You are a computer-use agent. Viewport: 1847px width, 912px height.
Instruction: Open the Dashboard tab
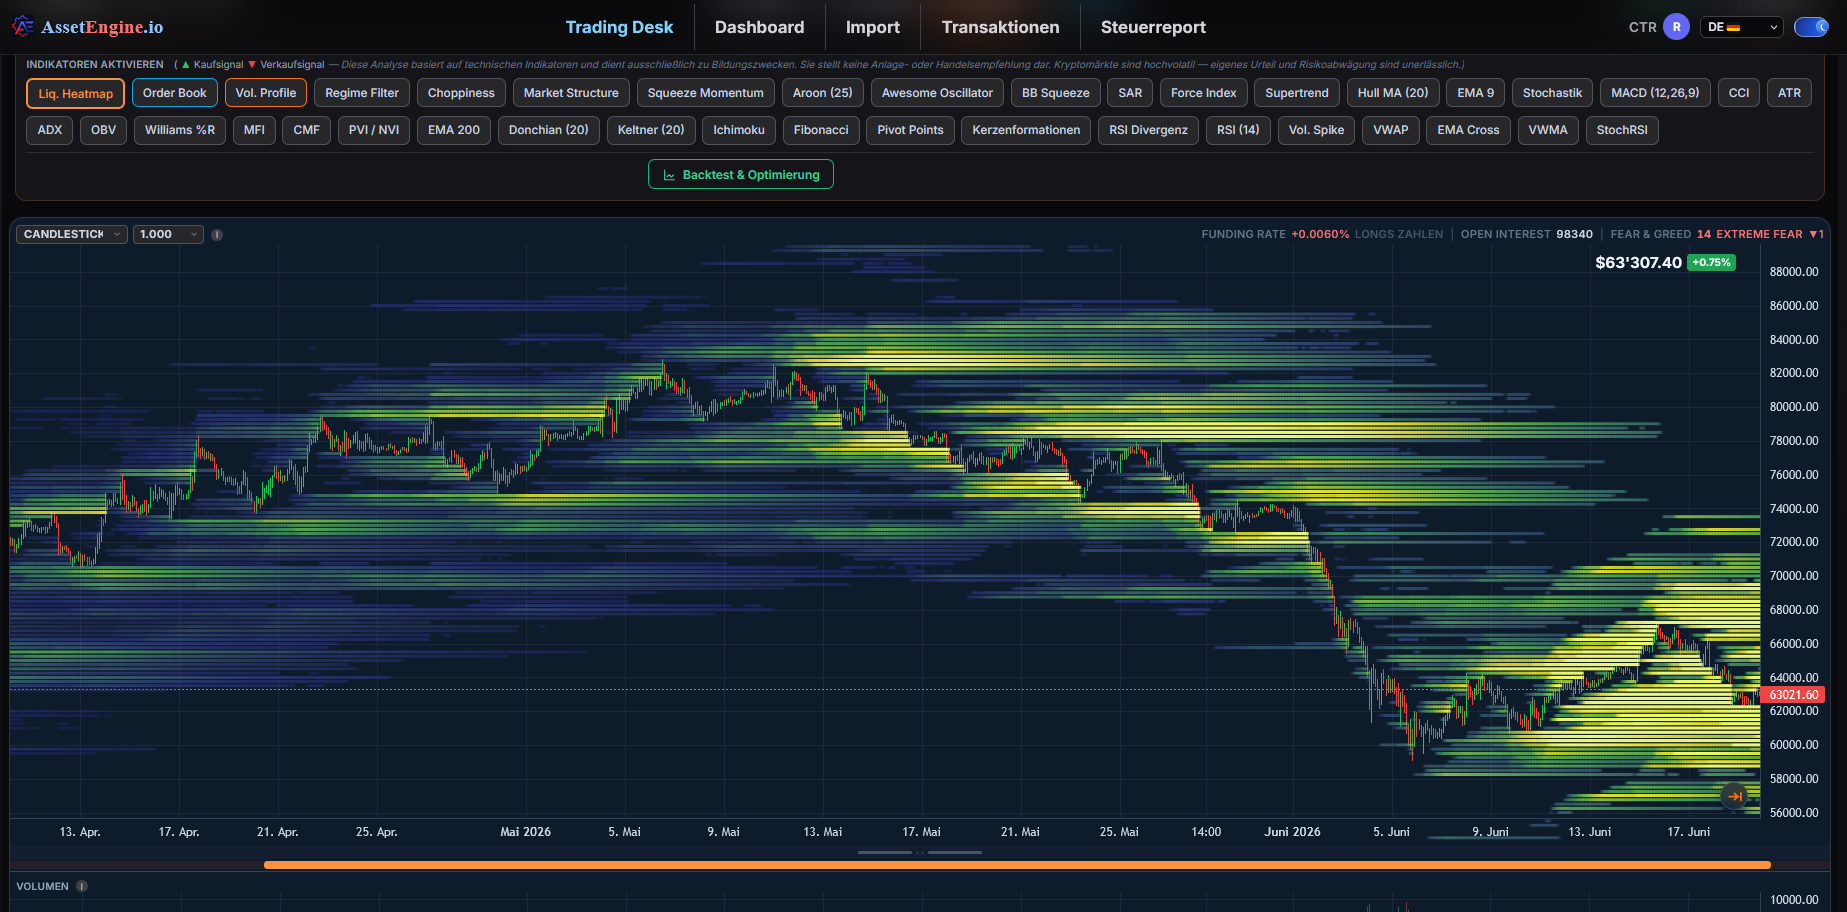[759, 27]
